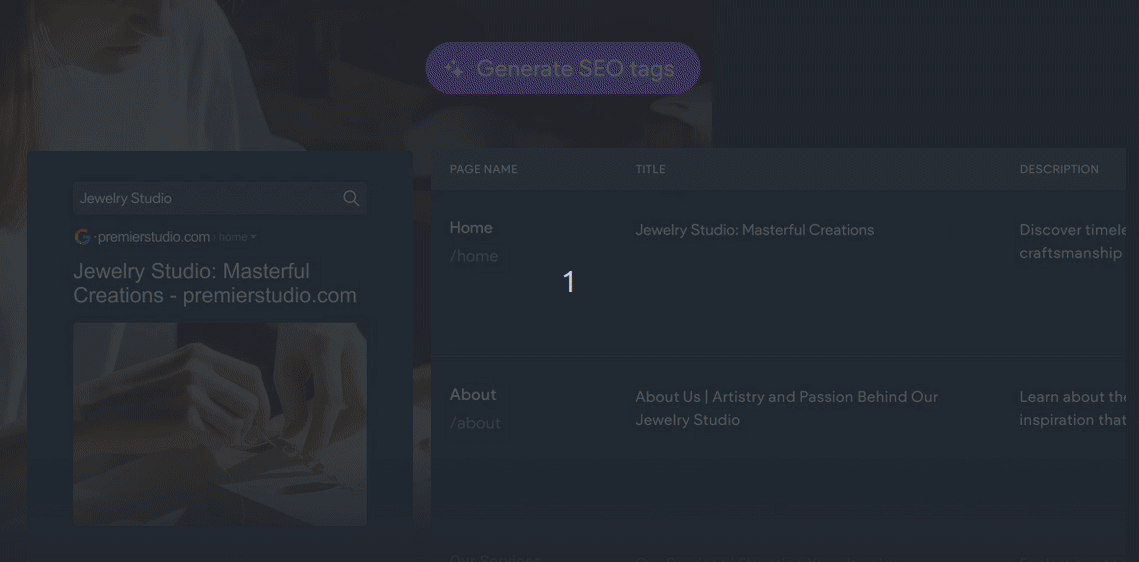Click the sparkle icon in Generate button

pyautogui.click(x=455, y=69)
